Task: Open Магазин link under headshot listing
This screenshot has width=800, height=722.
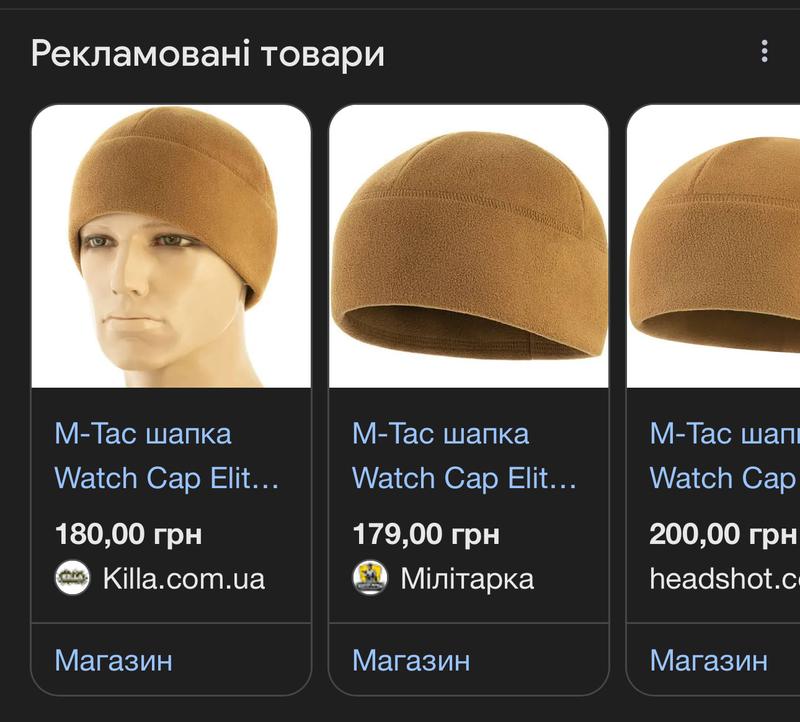Action: pyautogui.click(x=709, y=660)
